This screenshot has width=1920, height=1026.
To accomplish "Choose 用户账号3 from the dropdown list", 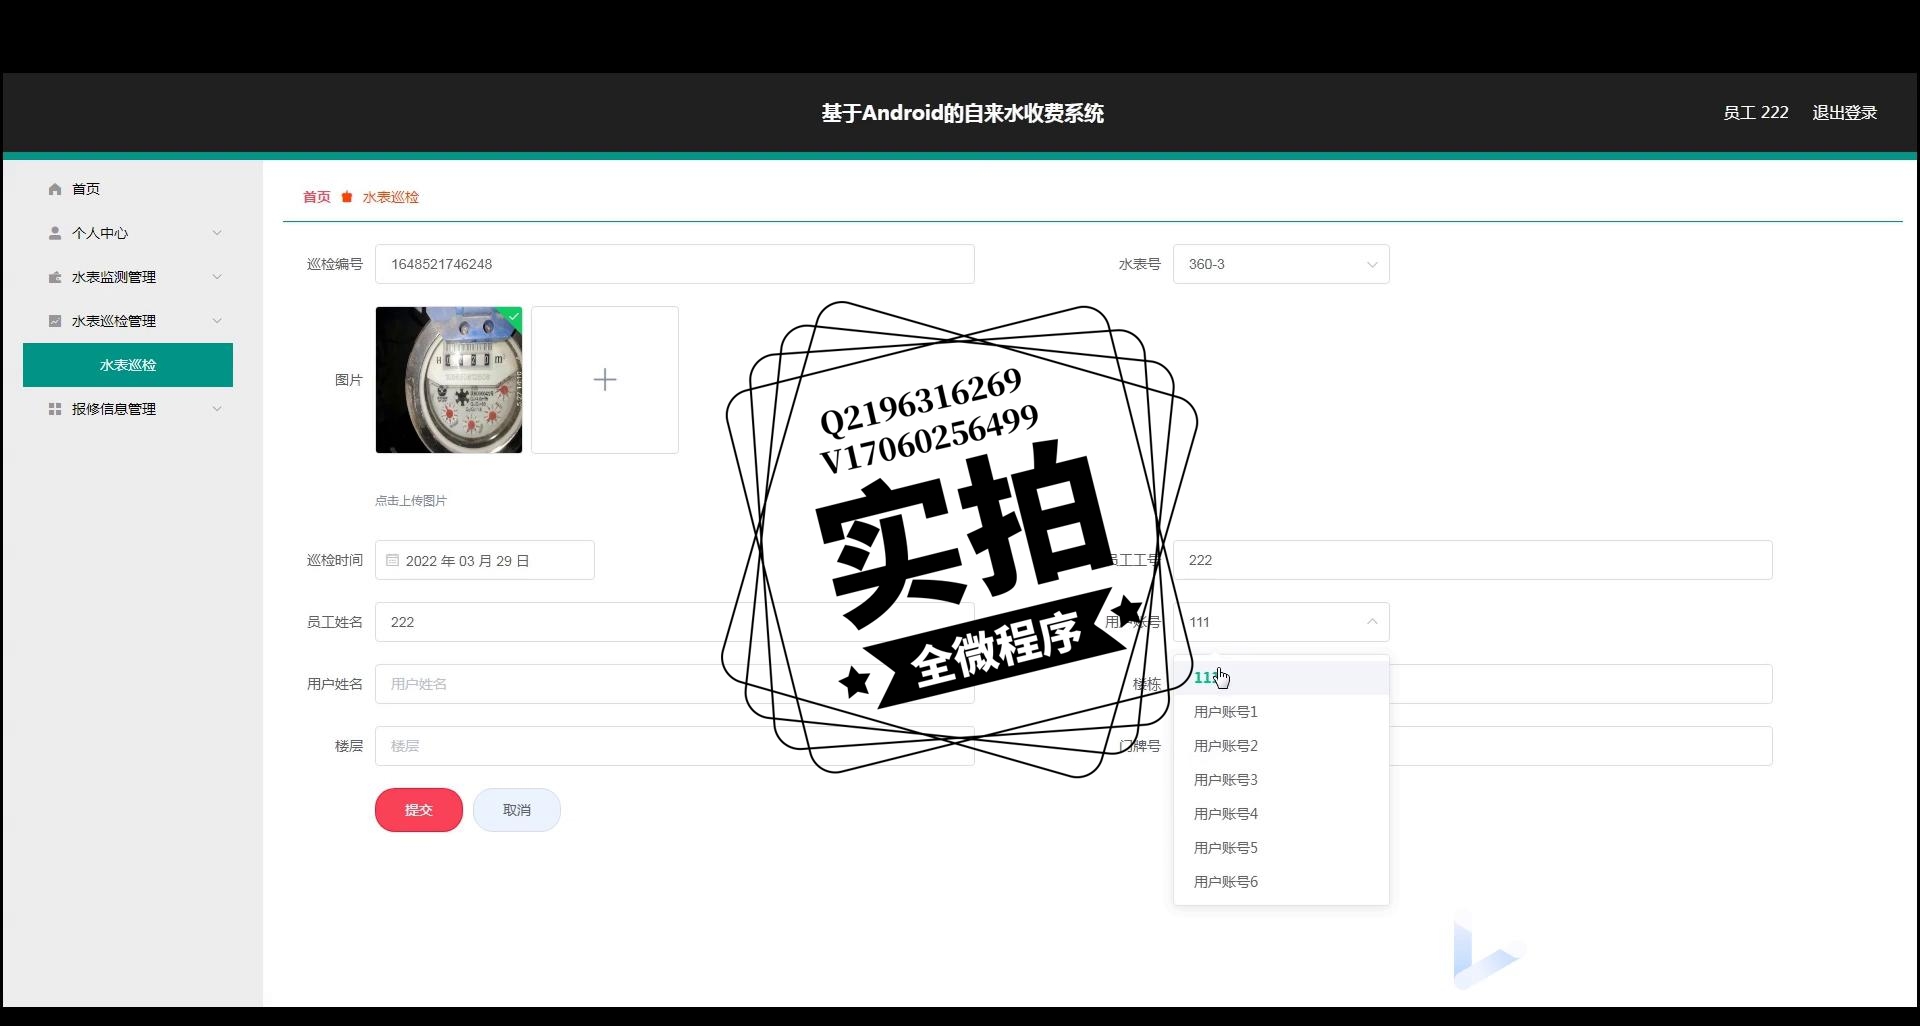I will click(1281, 780).
